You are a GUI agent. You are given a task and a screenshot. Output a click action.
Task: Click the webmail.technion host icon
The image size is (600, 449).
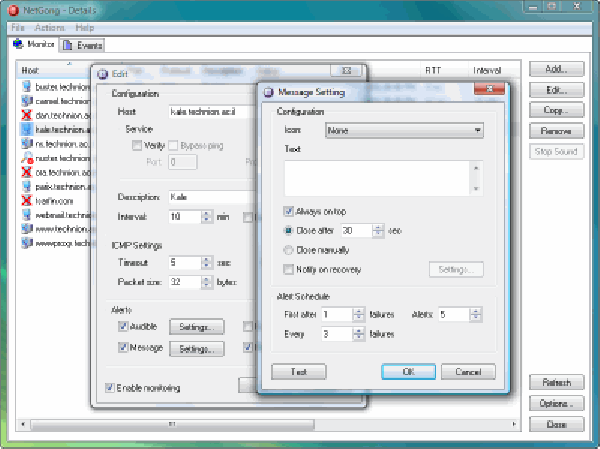point(26,215)
